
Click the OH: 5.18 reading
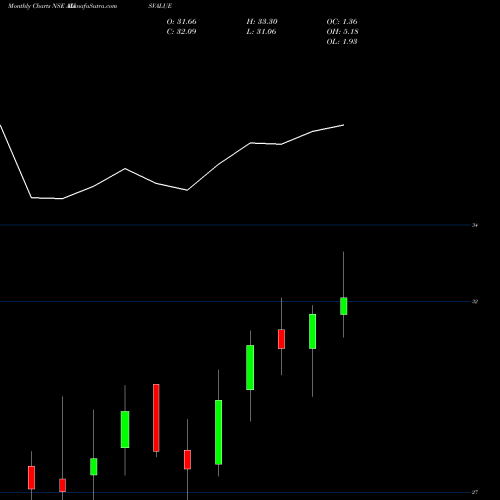coord(342,32)
